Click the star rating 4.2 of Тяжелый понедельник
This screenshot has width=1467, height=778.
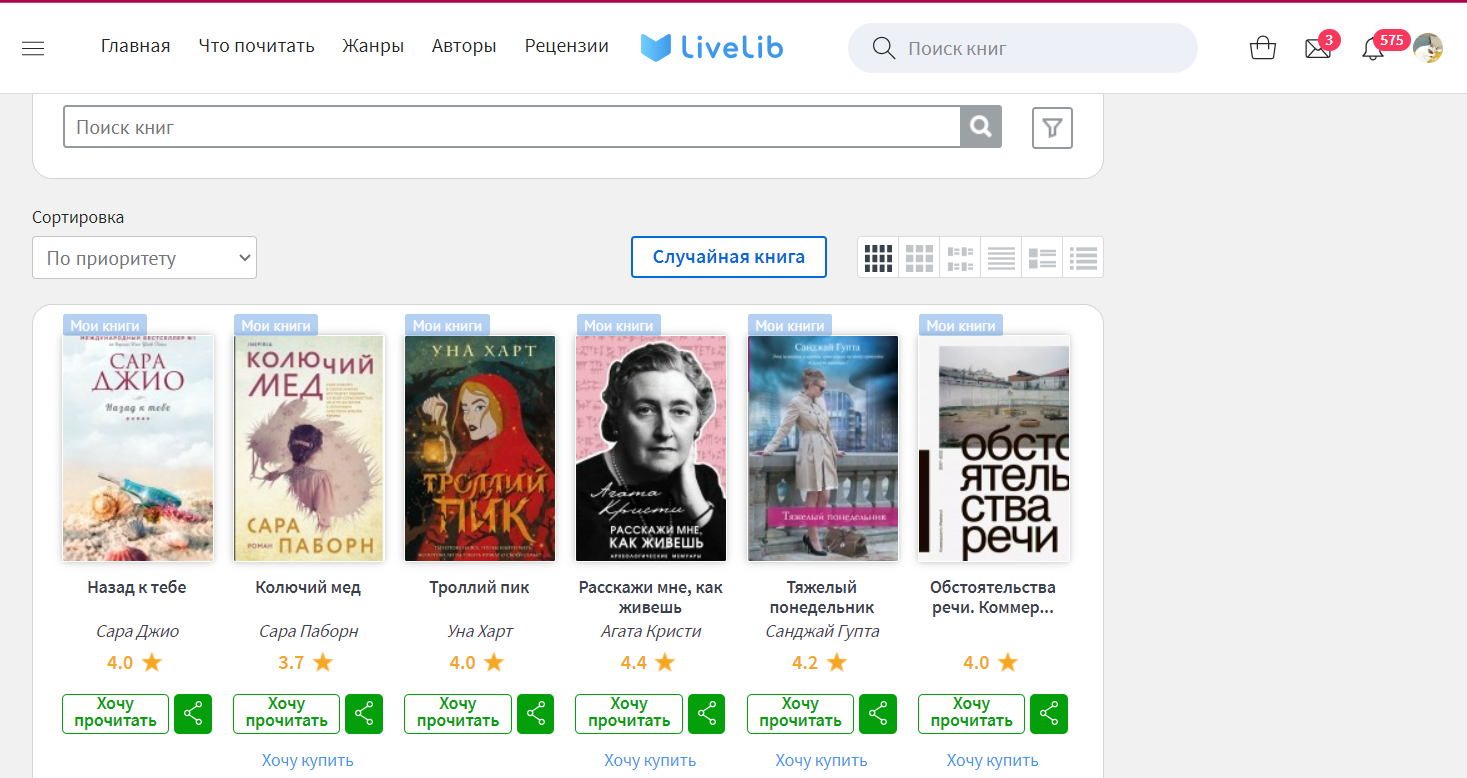click(819, 662)
